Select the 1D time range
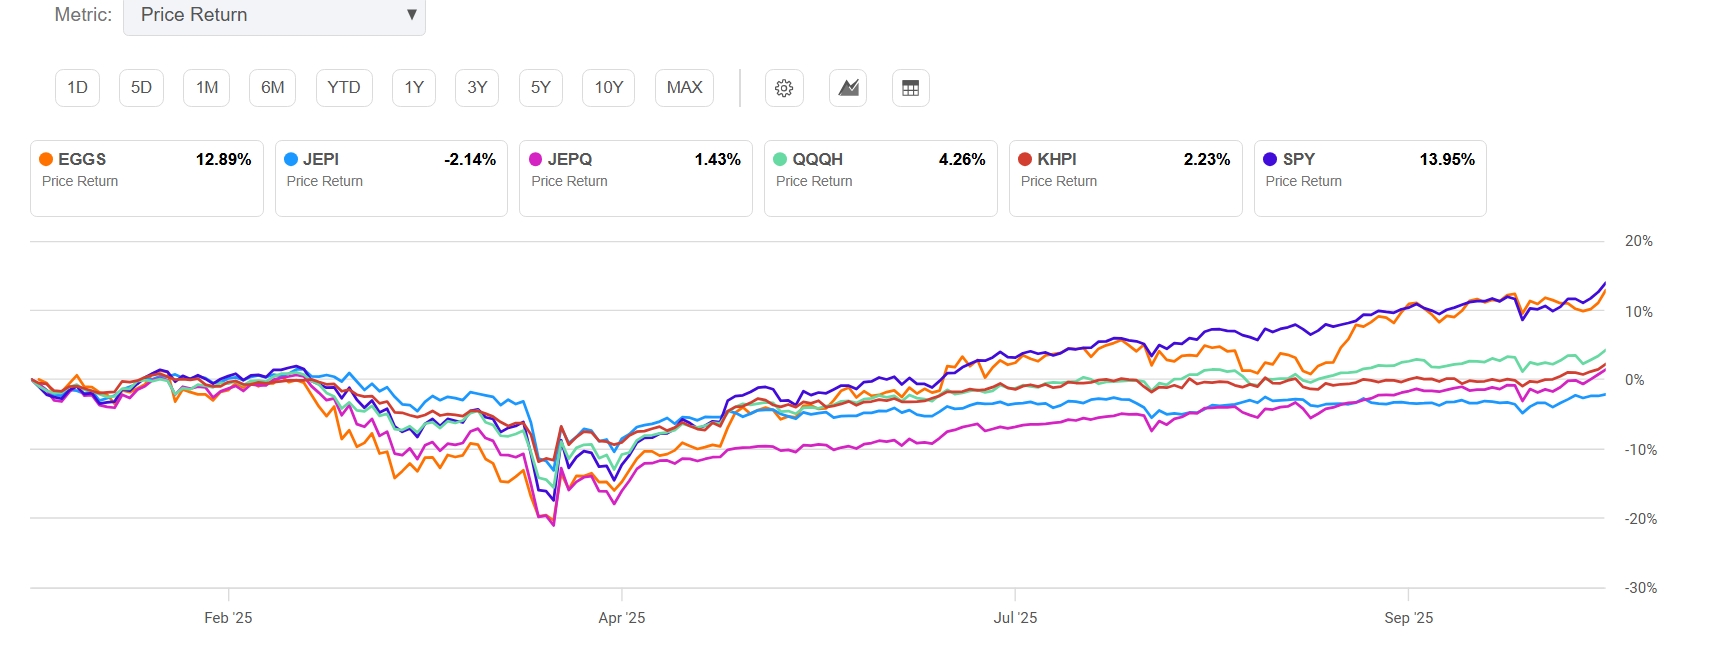The image size is (1728, 659). click(x=77, y=88)
